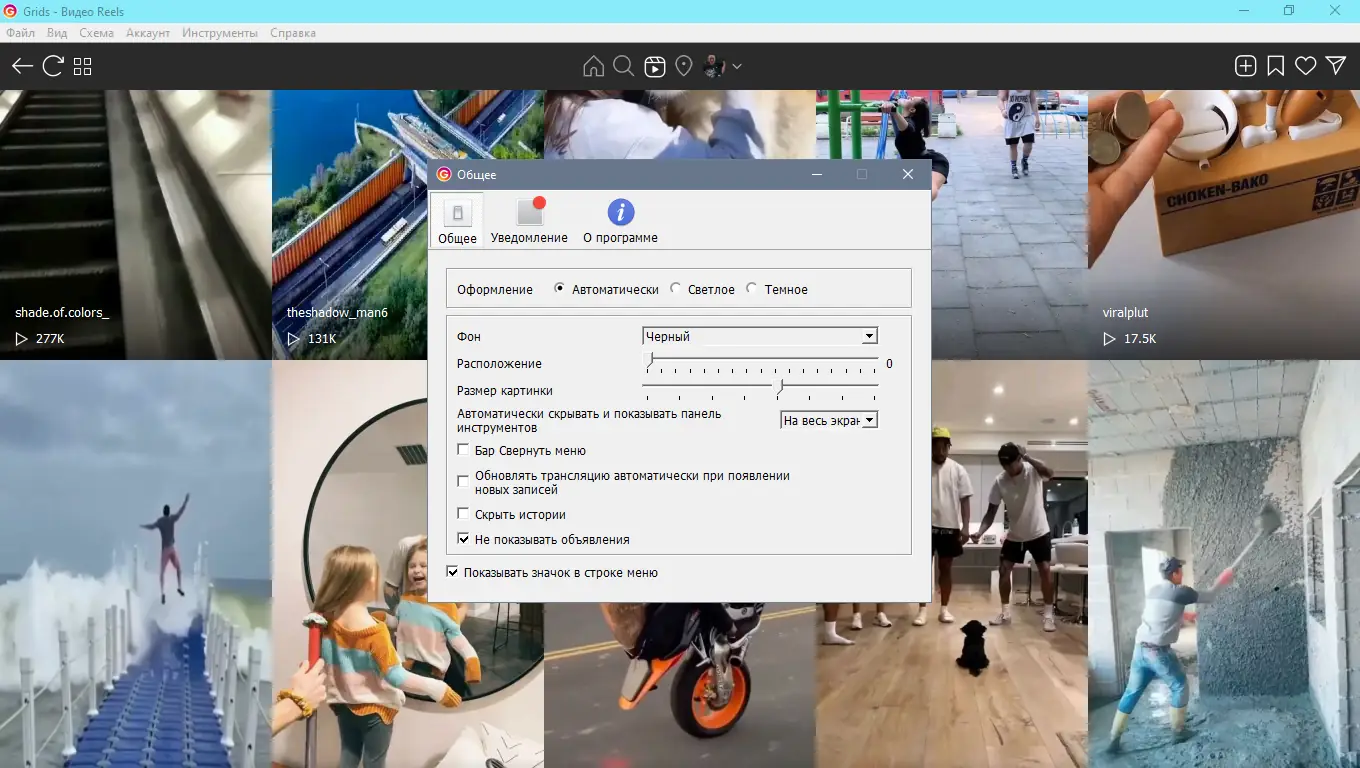The image size is (1360, 768).
Task: Open the Инструменты menu
Action: [x=221, y=32]
